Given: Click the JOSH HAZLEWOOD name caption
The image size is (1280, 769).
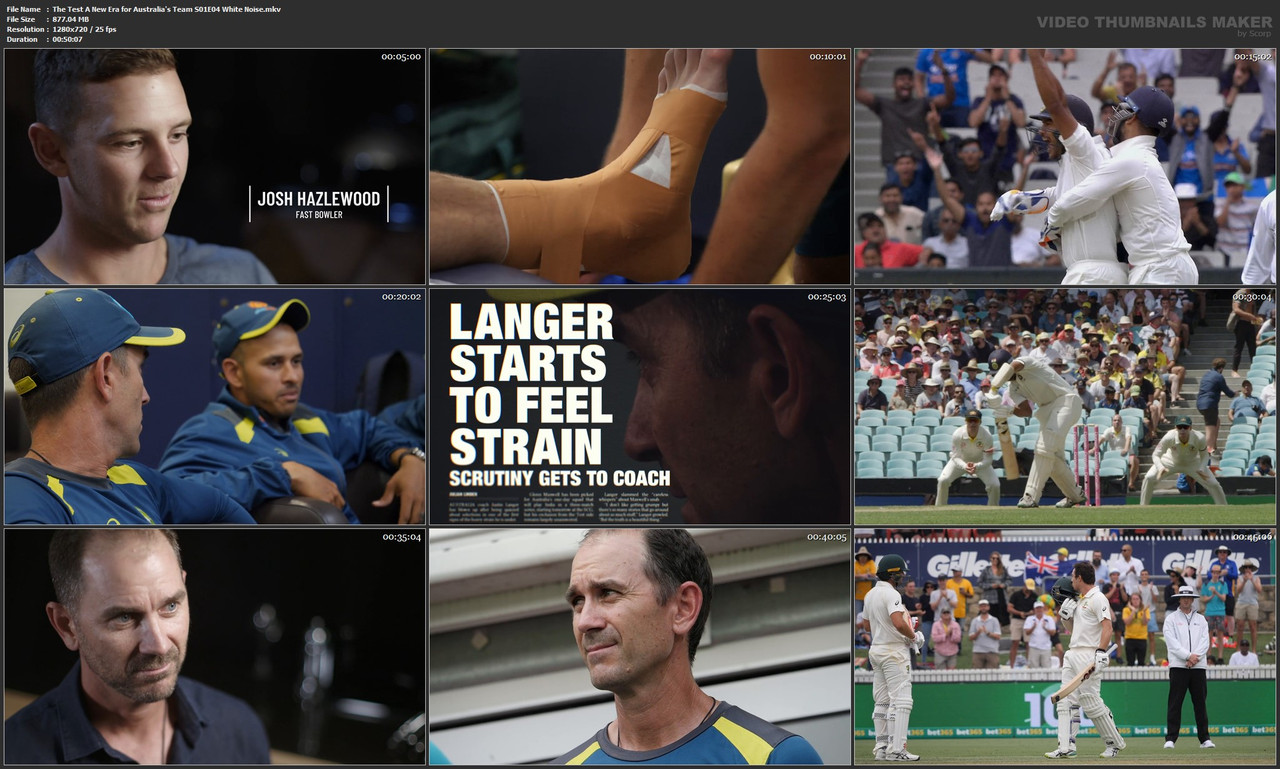Looking at the screenshot, I should [x=319, y=199].
